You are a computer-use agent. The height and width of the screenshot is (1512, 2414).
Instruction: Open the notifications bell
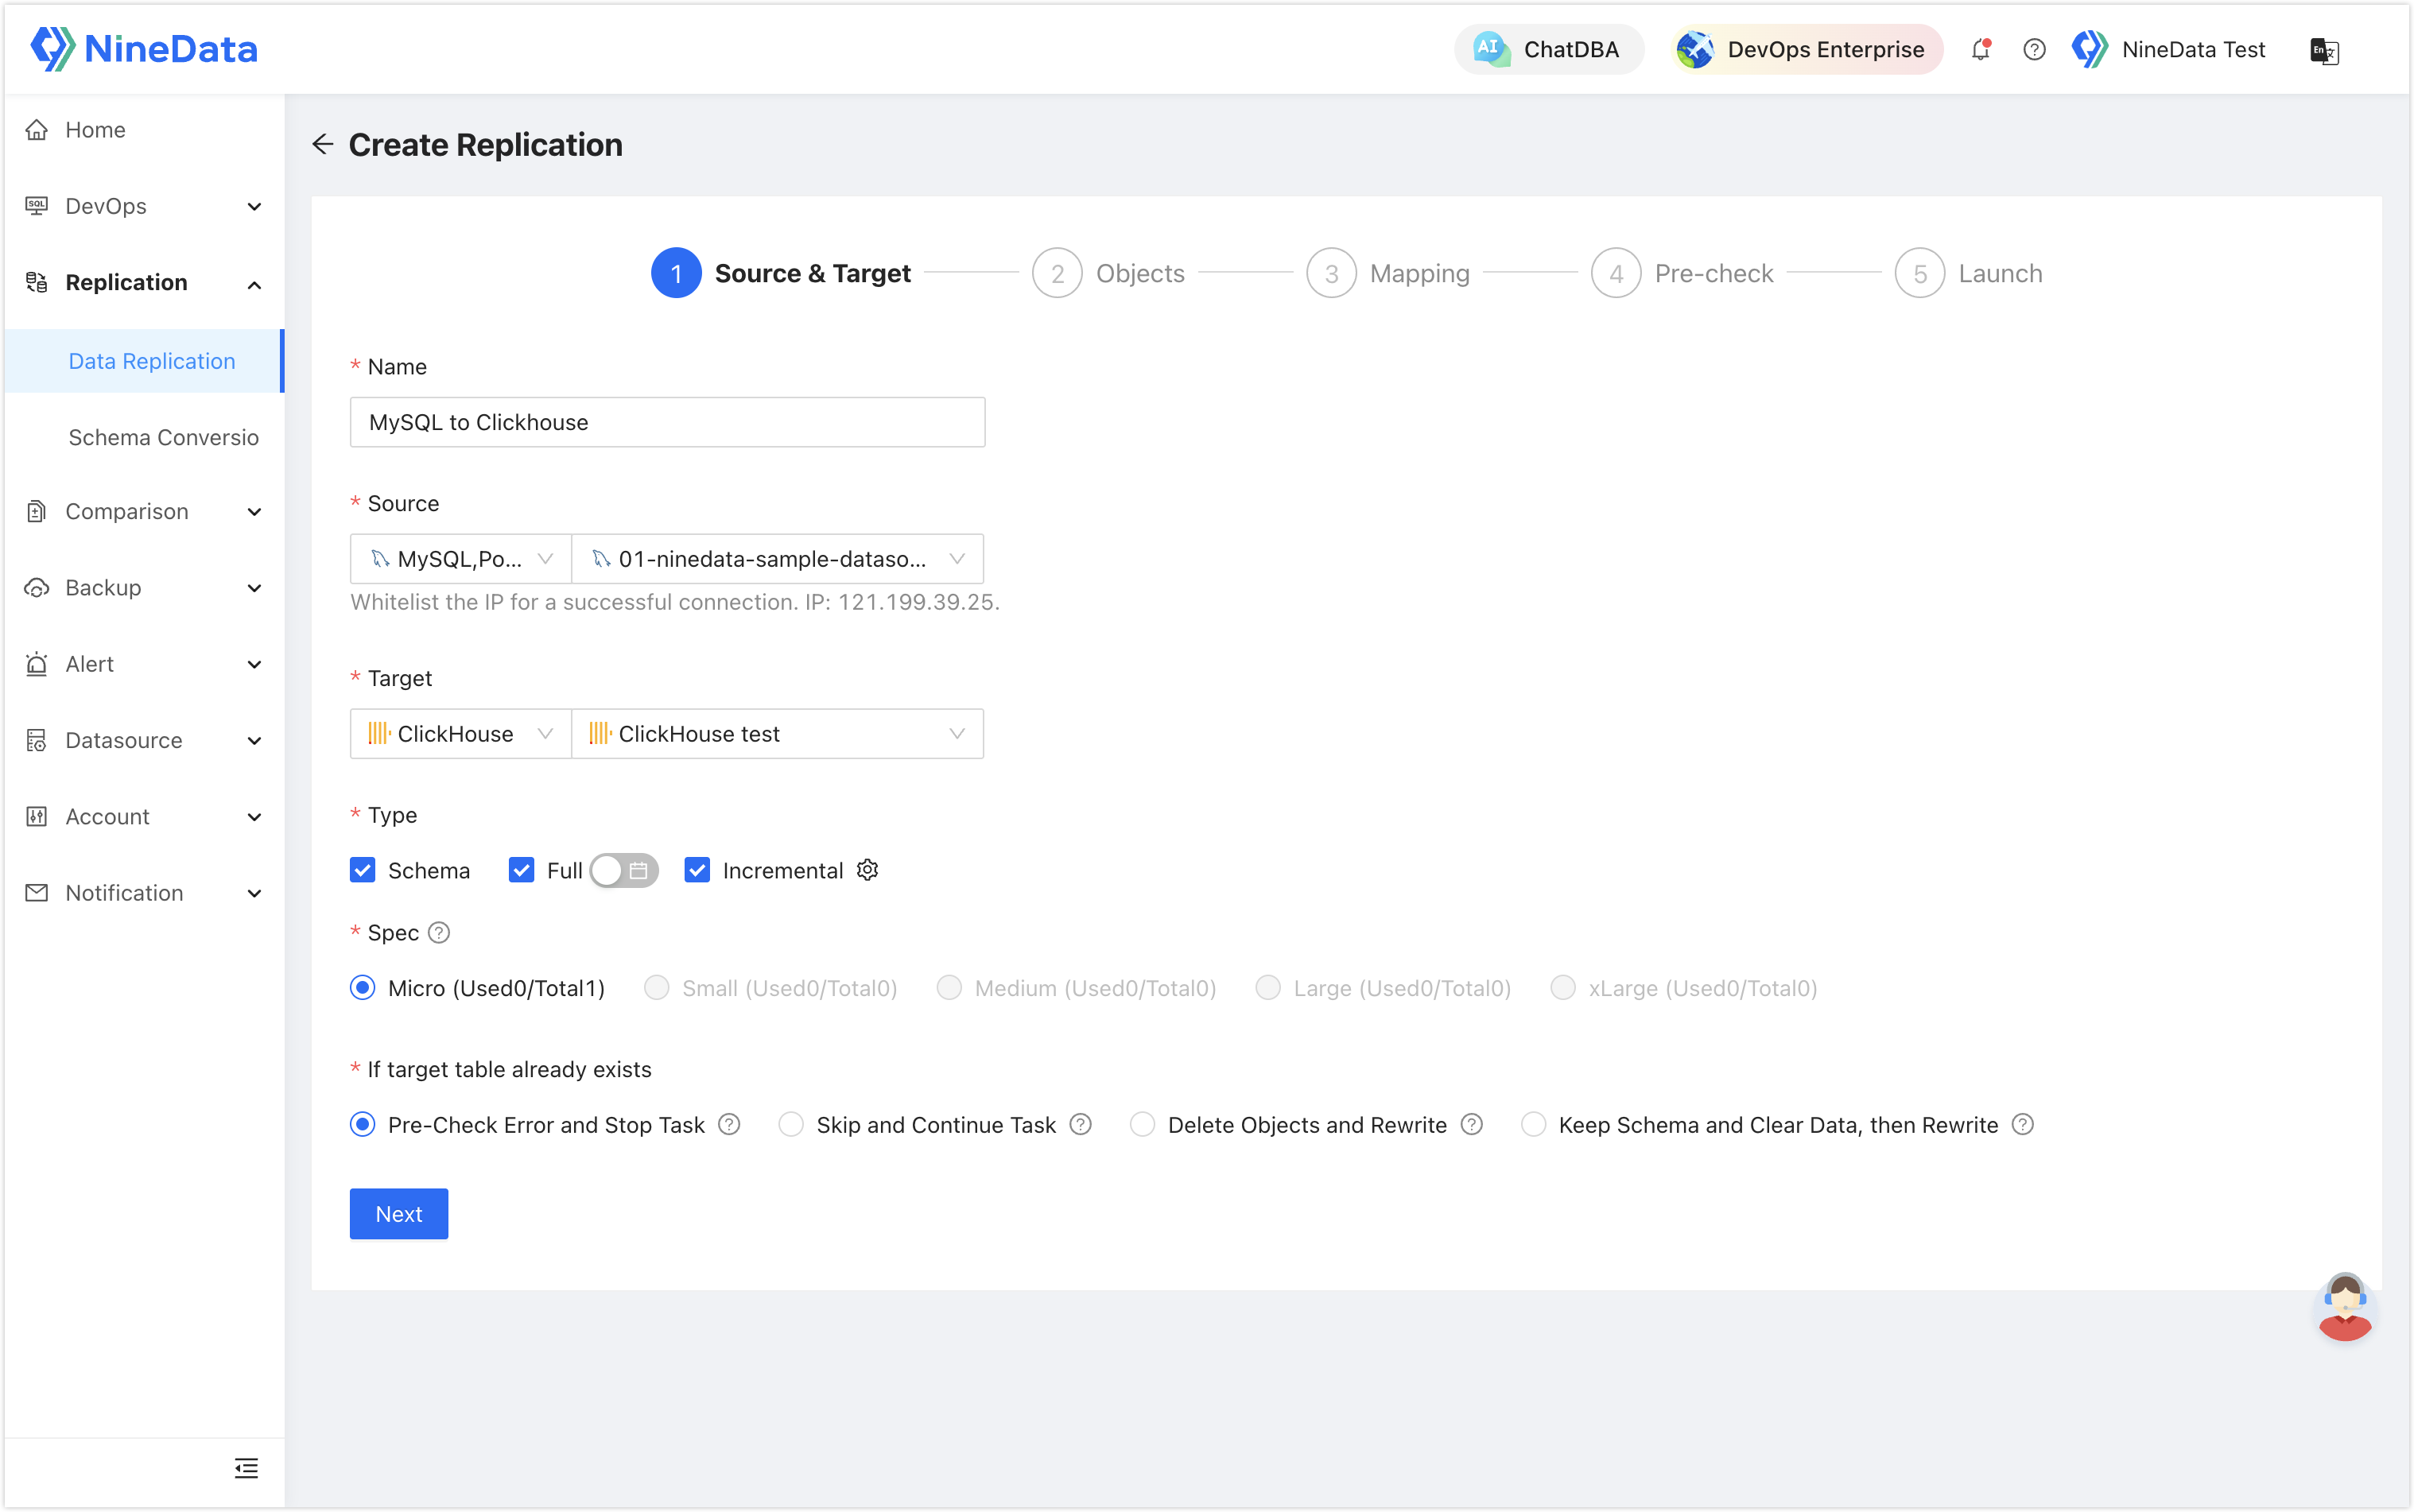click(1980, 49)
